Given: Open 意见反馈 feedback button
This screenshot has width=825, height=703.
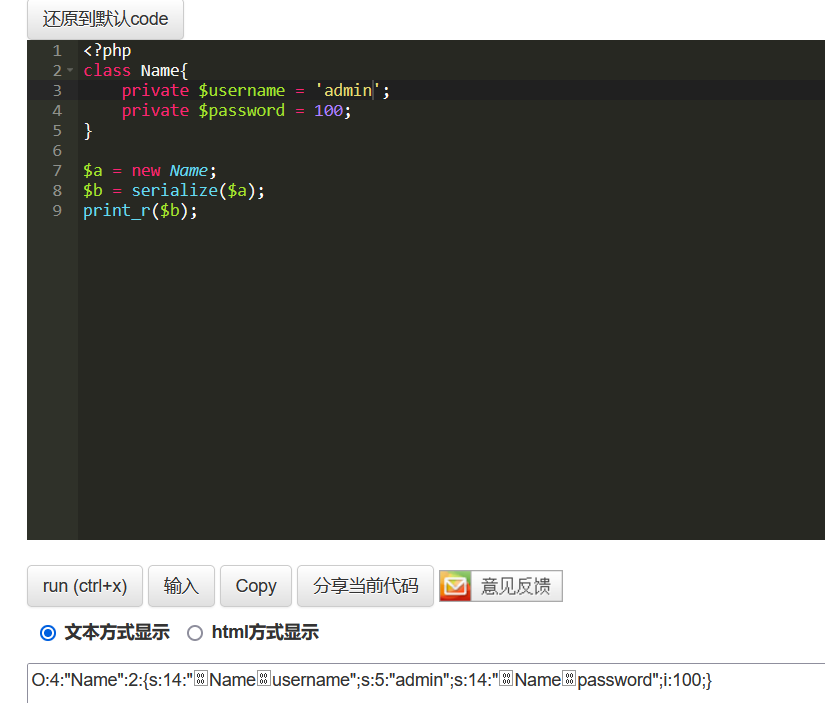Looking at the screenshot, I should [501, 586].
